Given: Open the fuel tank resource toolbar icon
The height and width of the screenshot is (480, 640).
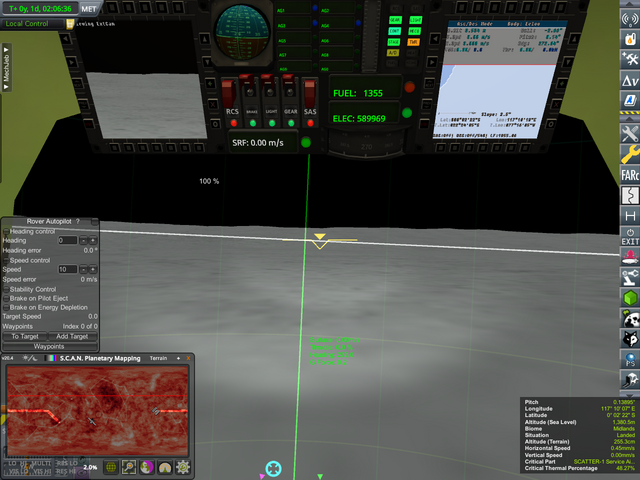Looking at the screenshot, I should pos(629,39).
